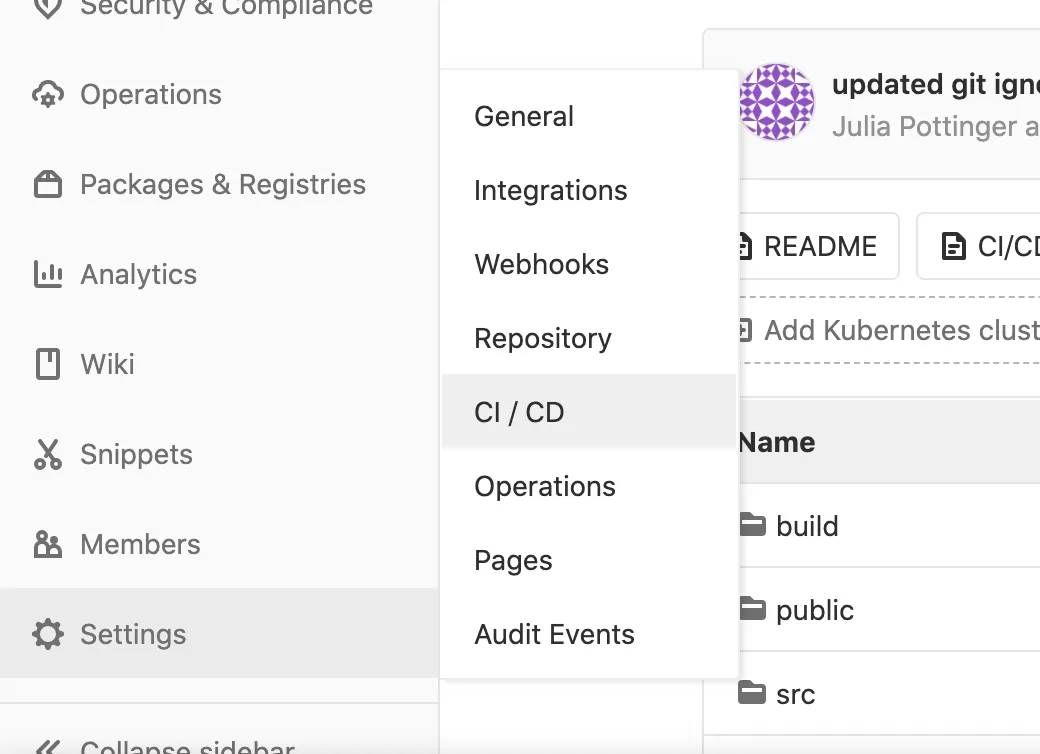Click Add Kubernetes cluster button
Image resolution: width=1040 pixels, height=754 pixels.
tap(889, 330)
